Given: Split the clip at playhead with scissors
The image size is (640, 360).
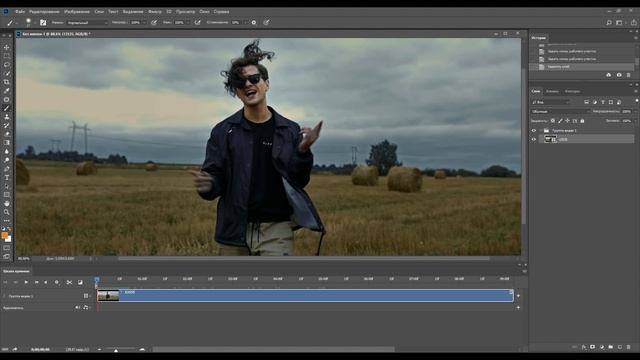Looking at the screenshot, I should (69, 282).
